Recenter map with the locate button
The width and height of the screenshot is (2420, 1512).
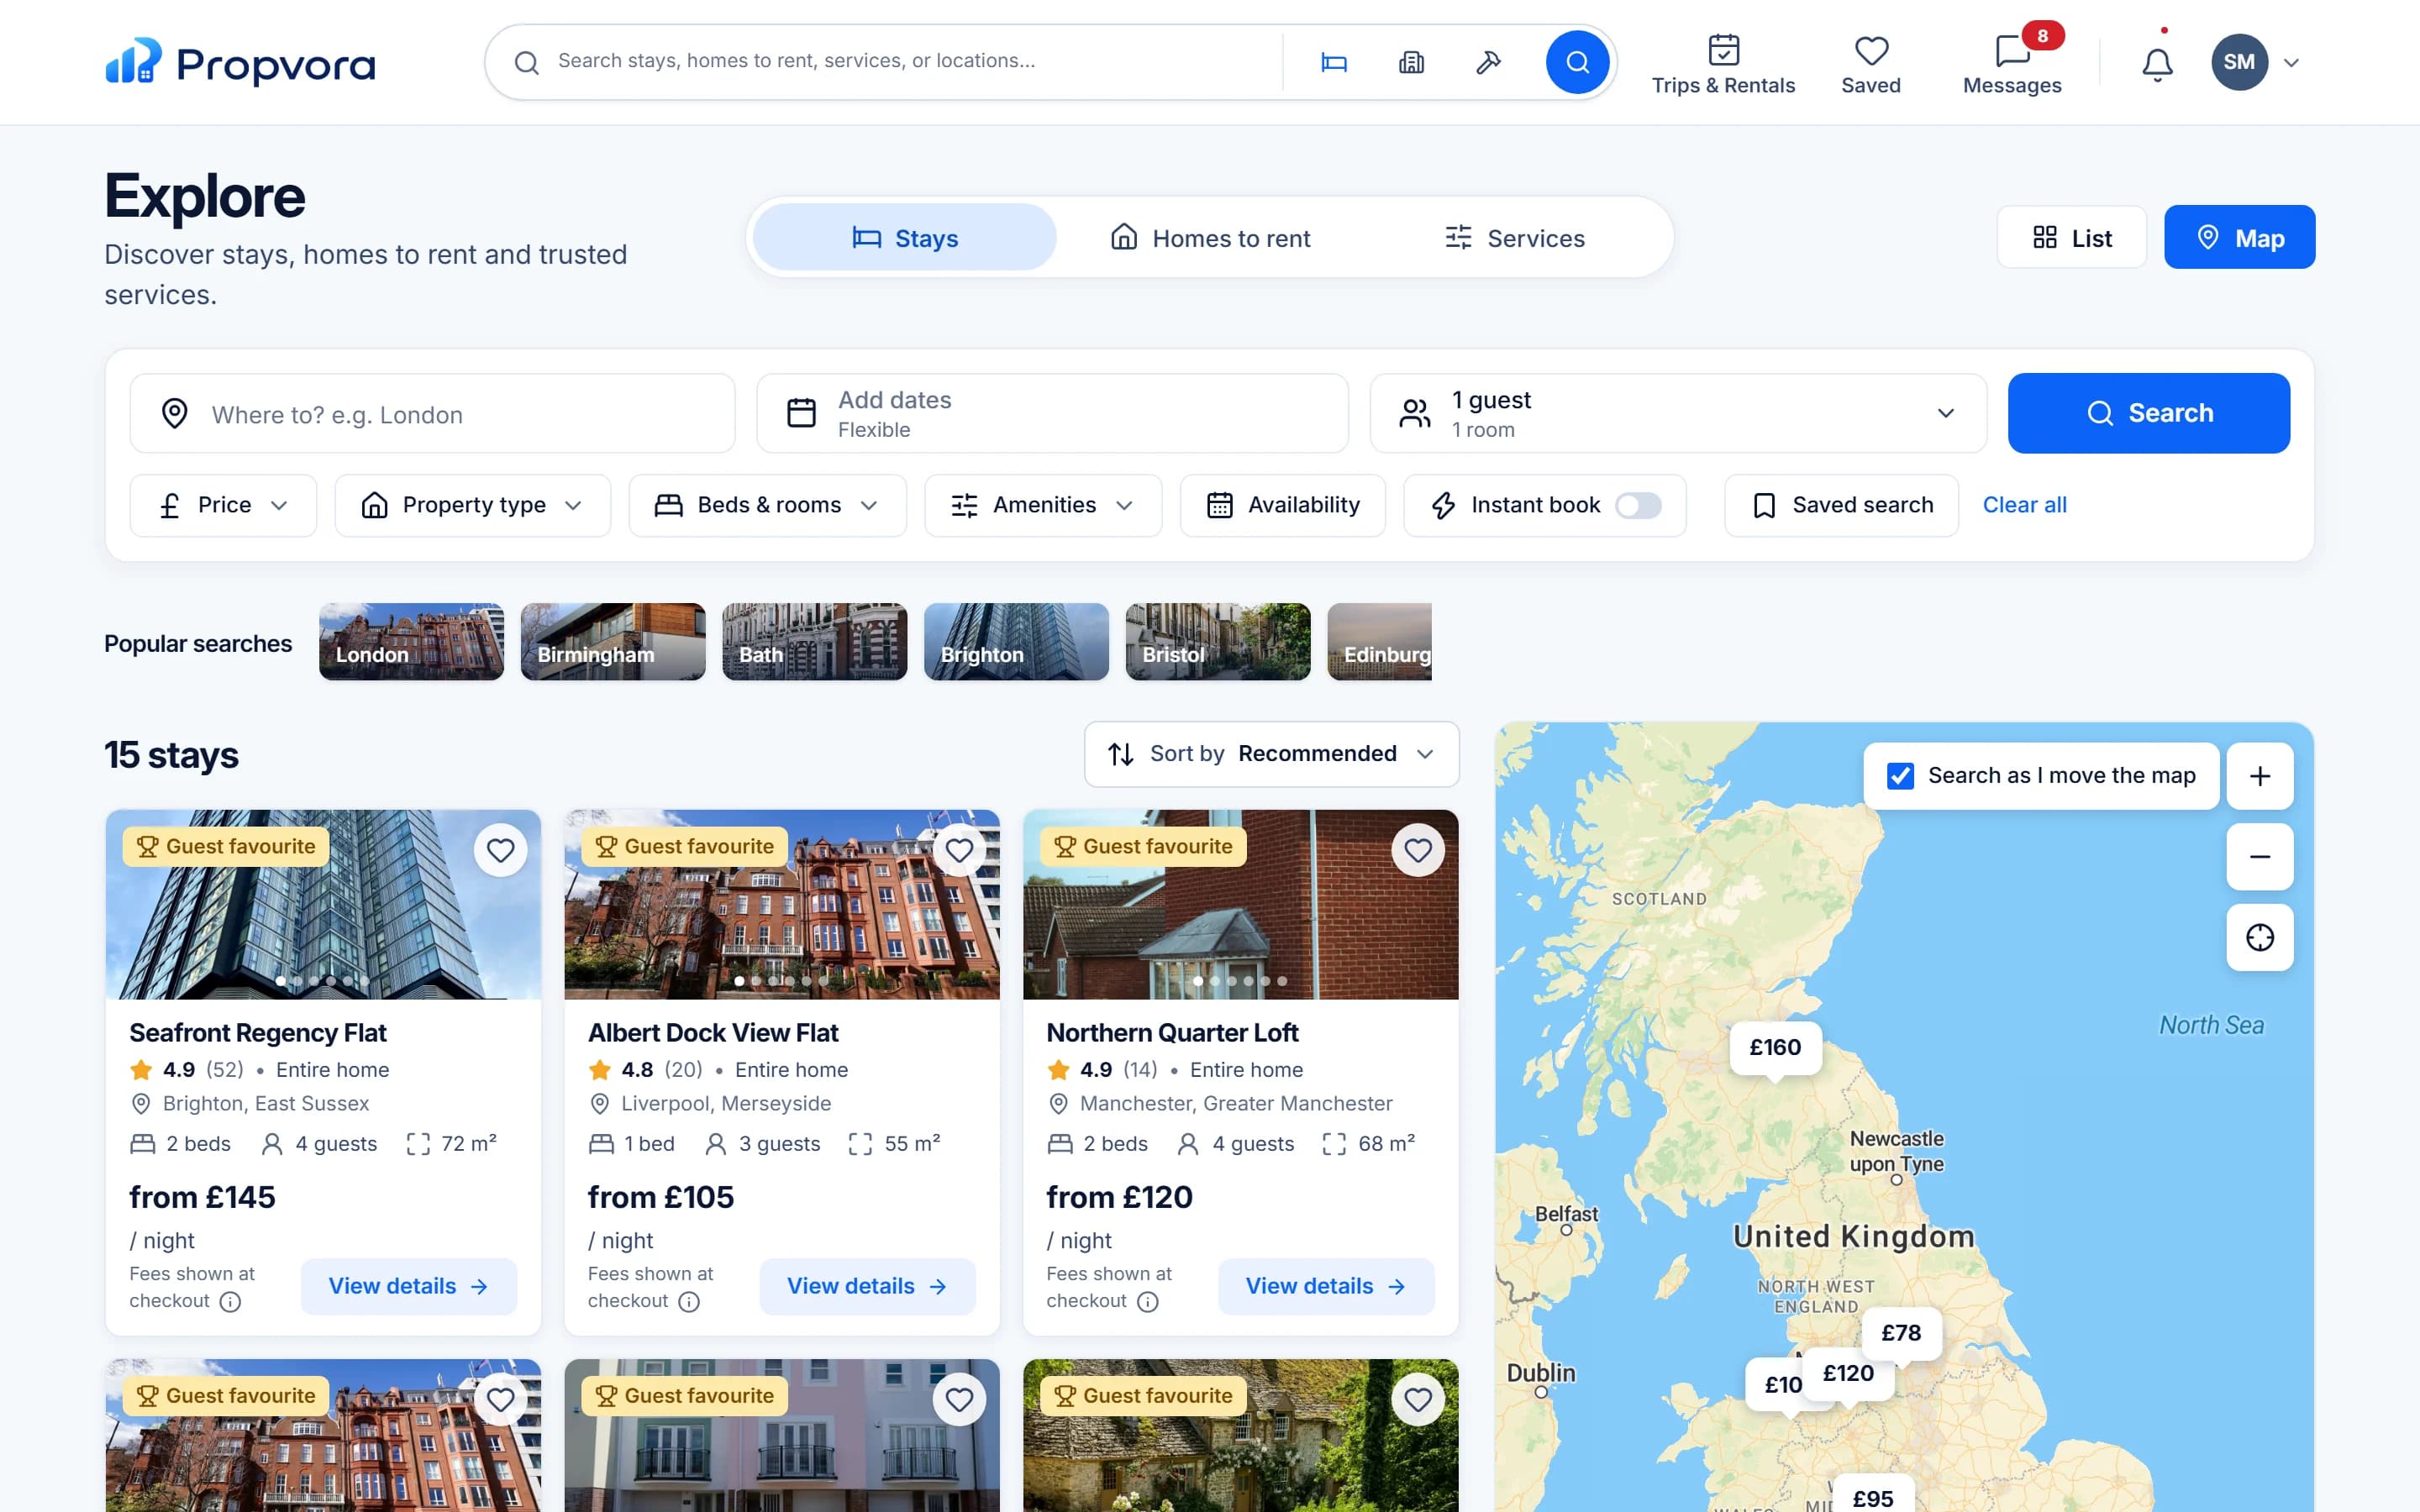(x=2260, y=937)
